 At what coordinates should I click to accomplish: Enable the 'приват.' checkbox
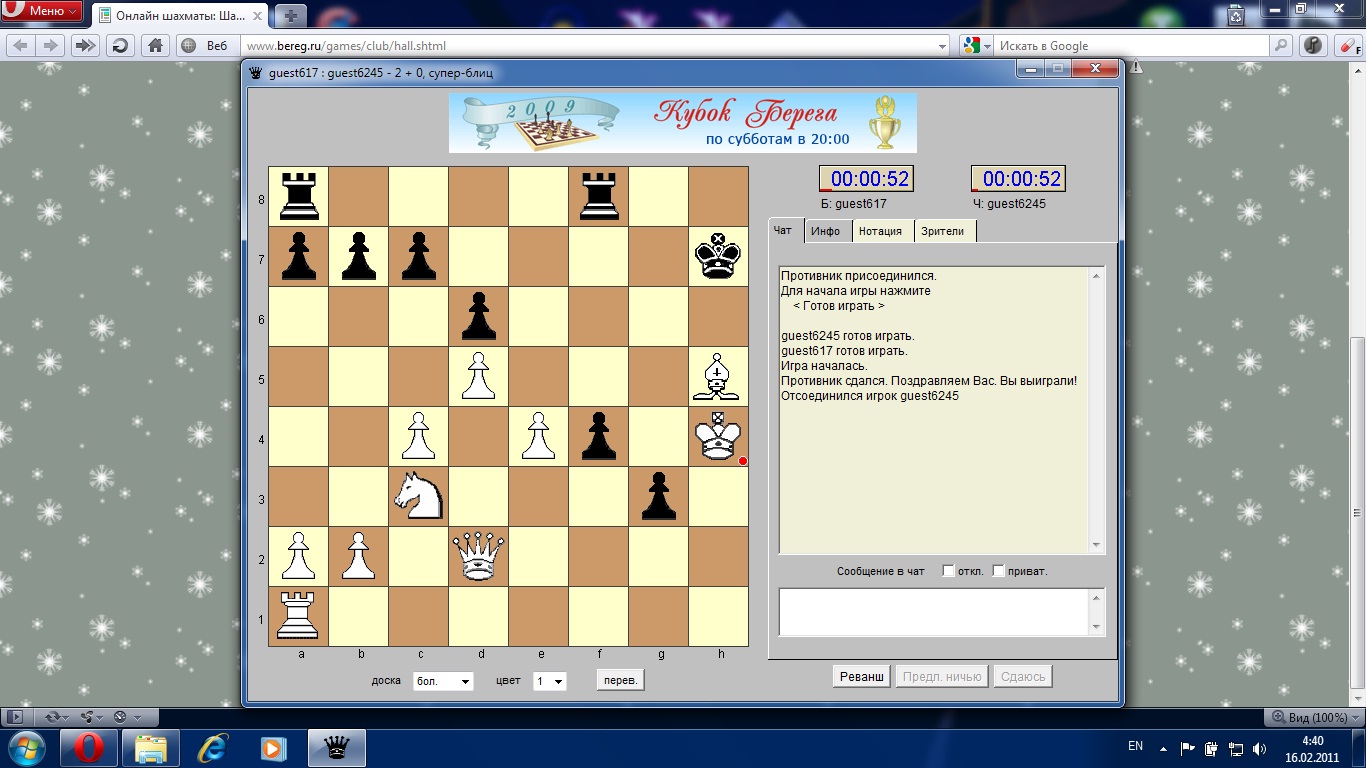(998, 571)
